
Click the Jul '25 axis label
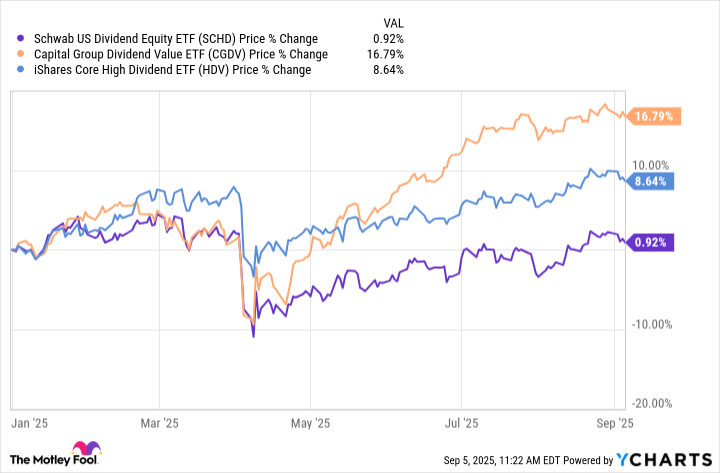tap(461, 423)
